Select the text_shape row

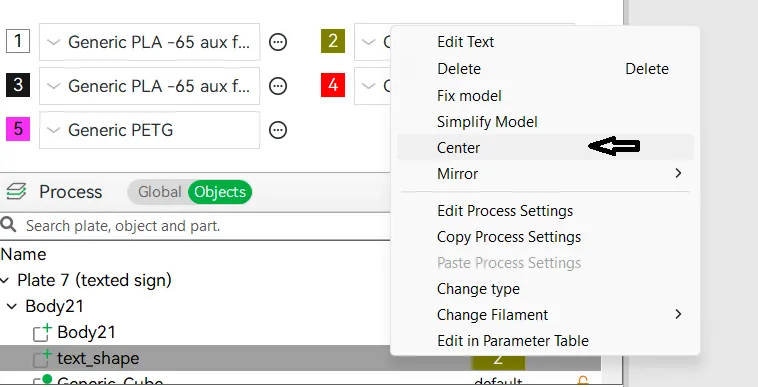(x=195, y=358)
